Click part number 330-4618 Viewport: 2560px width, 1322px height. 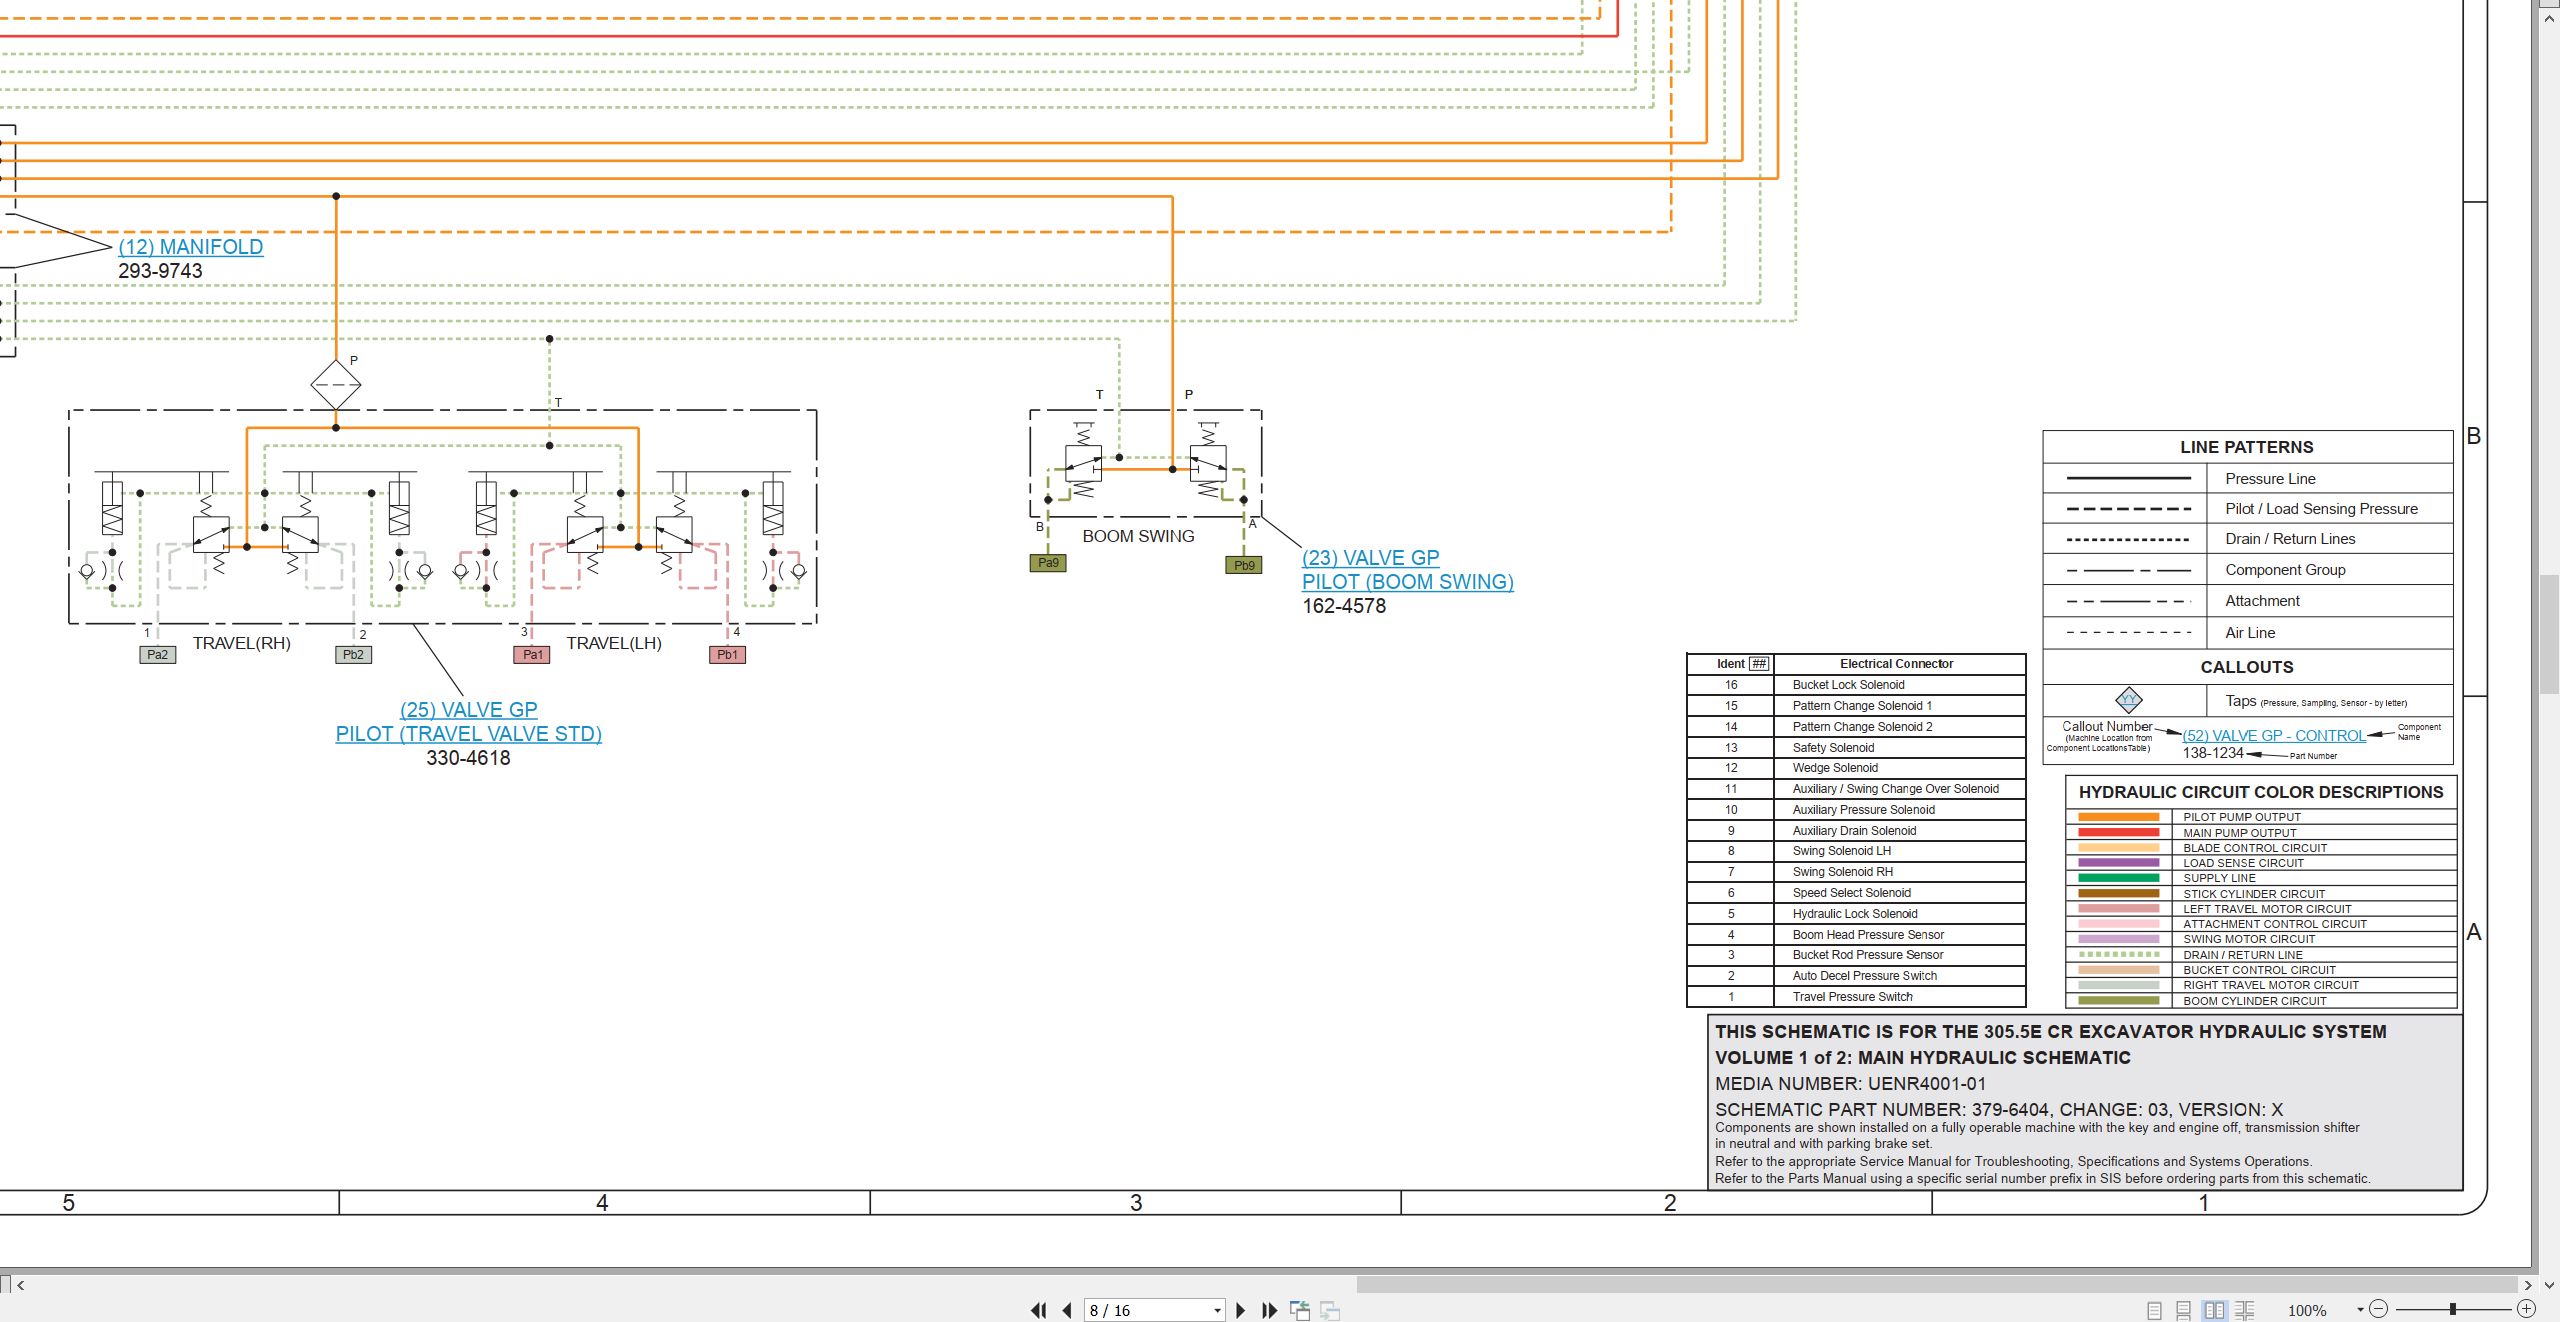click(x=468, y=758)
